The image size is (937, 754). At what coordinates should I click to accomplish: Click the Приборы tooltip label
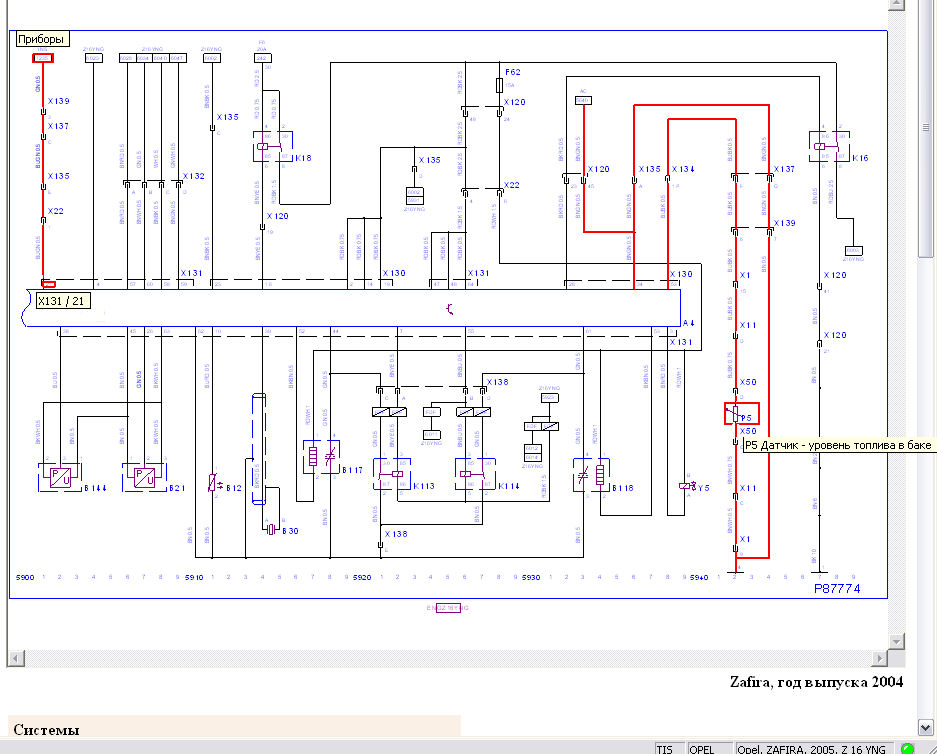[41, 39]
